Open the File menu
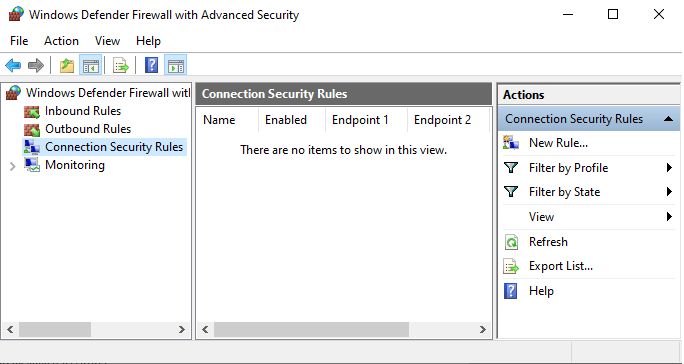The height and width of the screenshot is (364, 684). 19,41
